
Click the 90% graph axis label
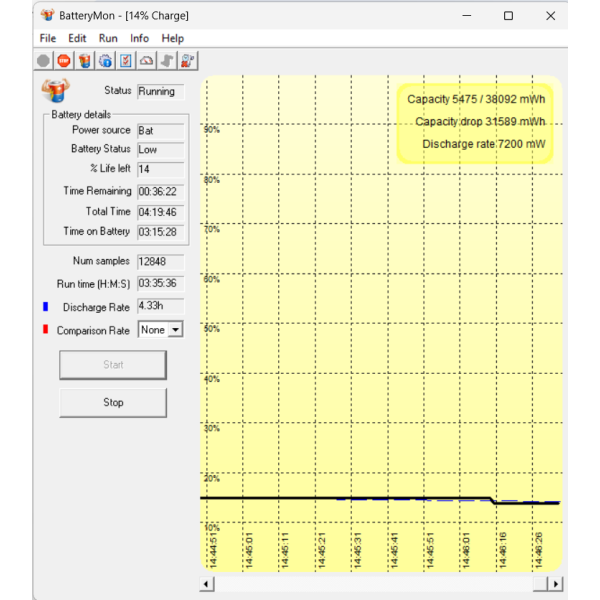pyautogui.click(x=212, y=130)
